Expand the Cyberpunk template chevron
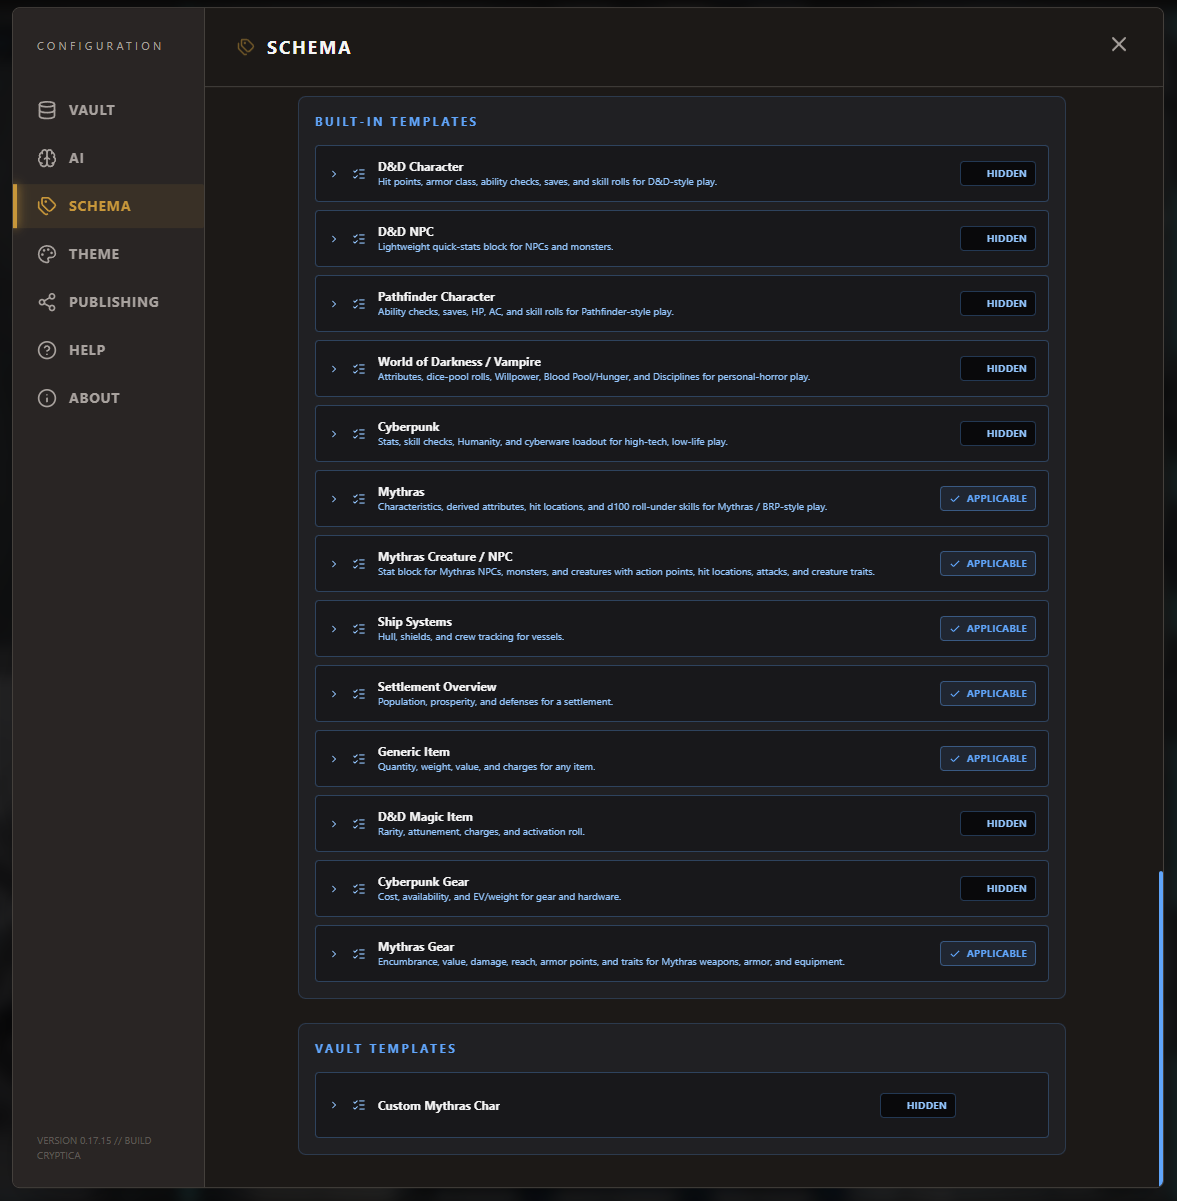1177x1201 pixels. (334, 434)
